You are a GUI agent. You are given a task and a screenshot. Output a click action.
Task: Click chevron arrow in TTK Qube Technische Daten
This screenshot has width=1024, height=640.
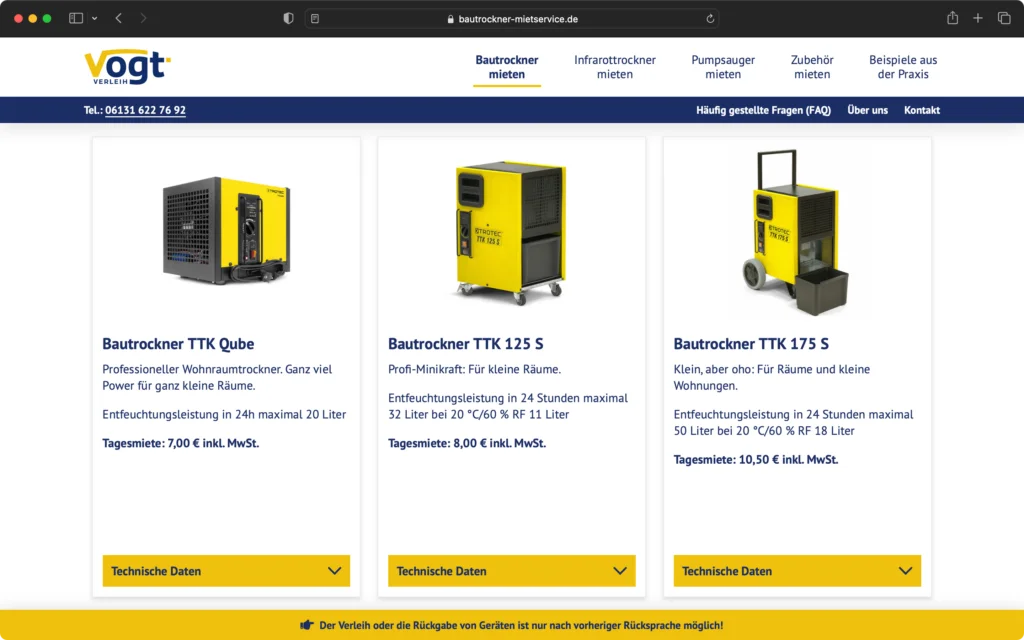(334, 571)
